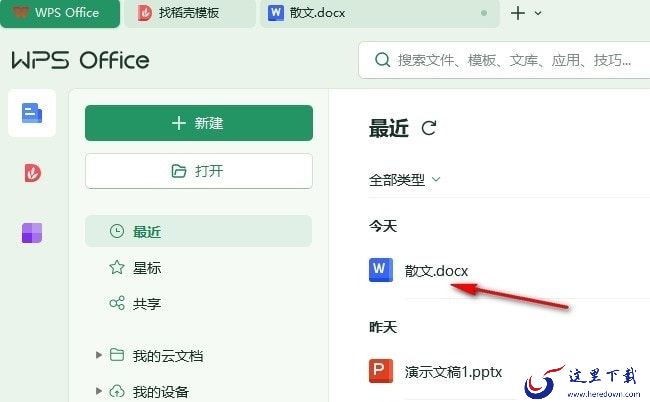Click the search field for files and templates
The width and height of the screenshot is (650, 402).
tap(504, 60)
